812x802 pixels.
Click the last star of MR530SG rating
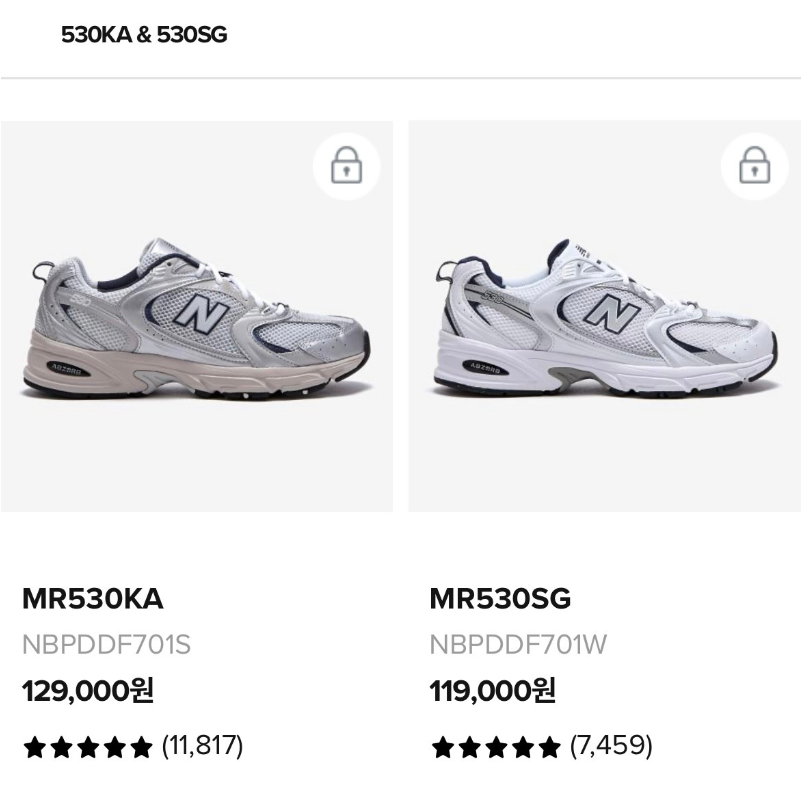(x=550, y=747)
